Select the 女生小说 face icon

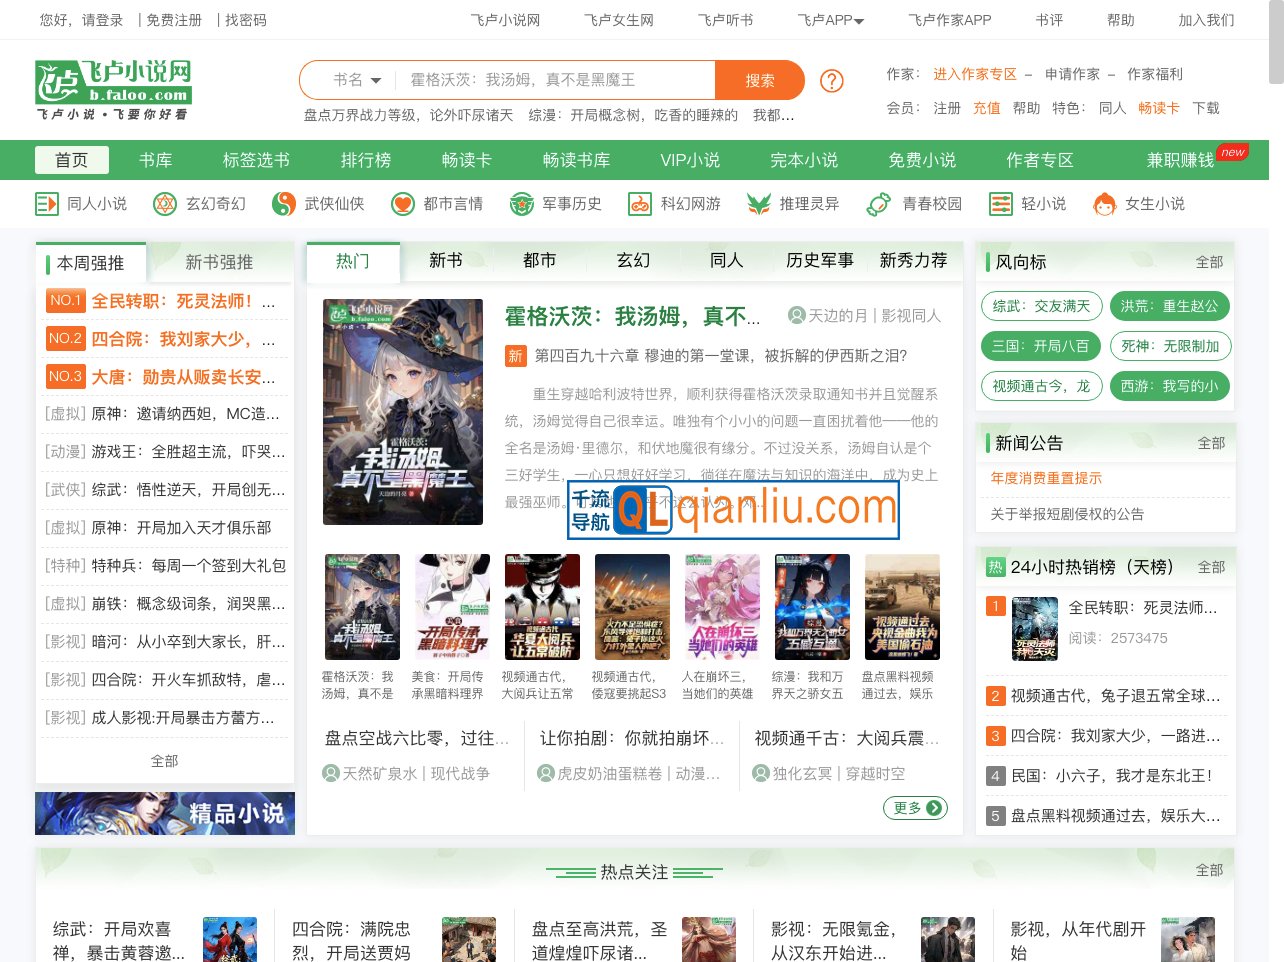[x=1104, y=203]
